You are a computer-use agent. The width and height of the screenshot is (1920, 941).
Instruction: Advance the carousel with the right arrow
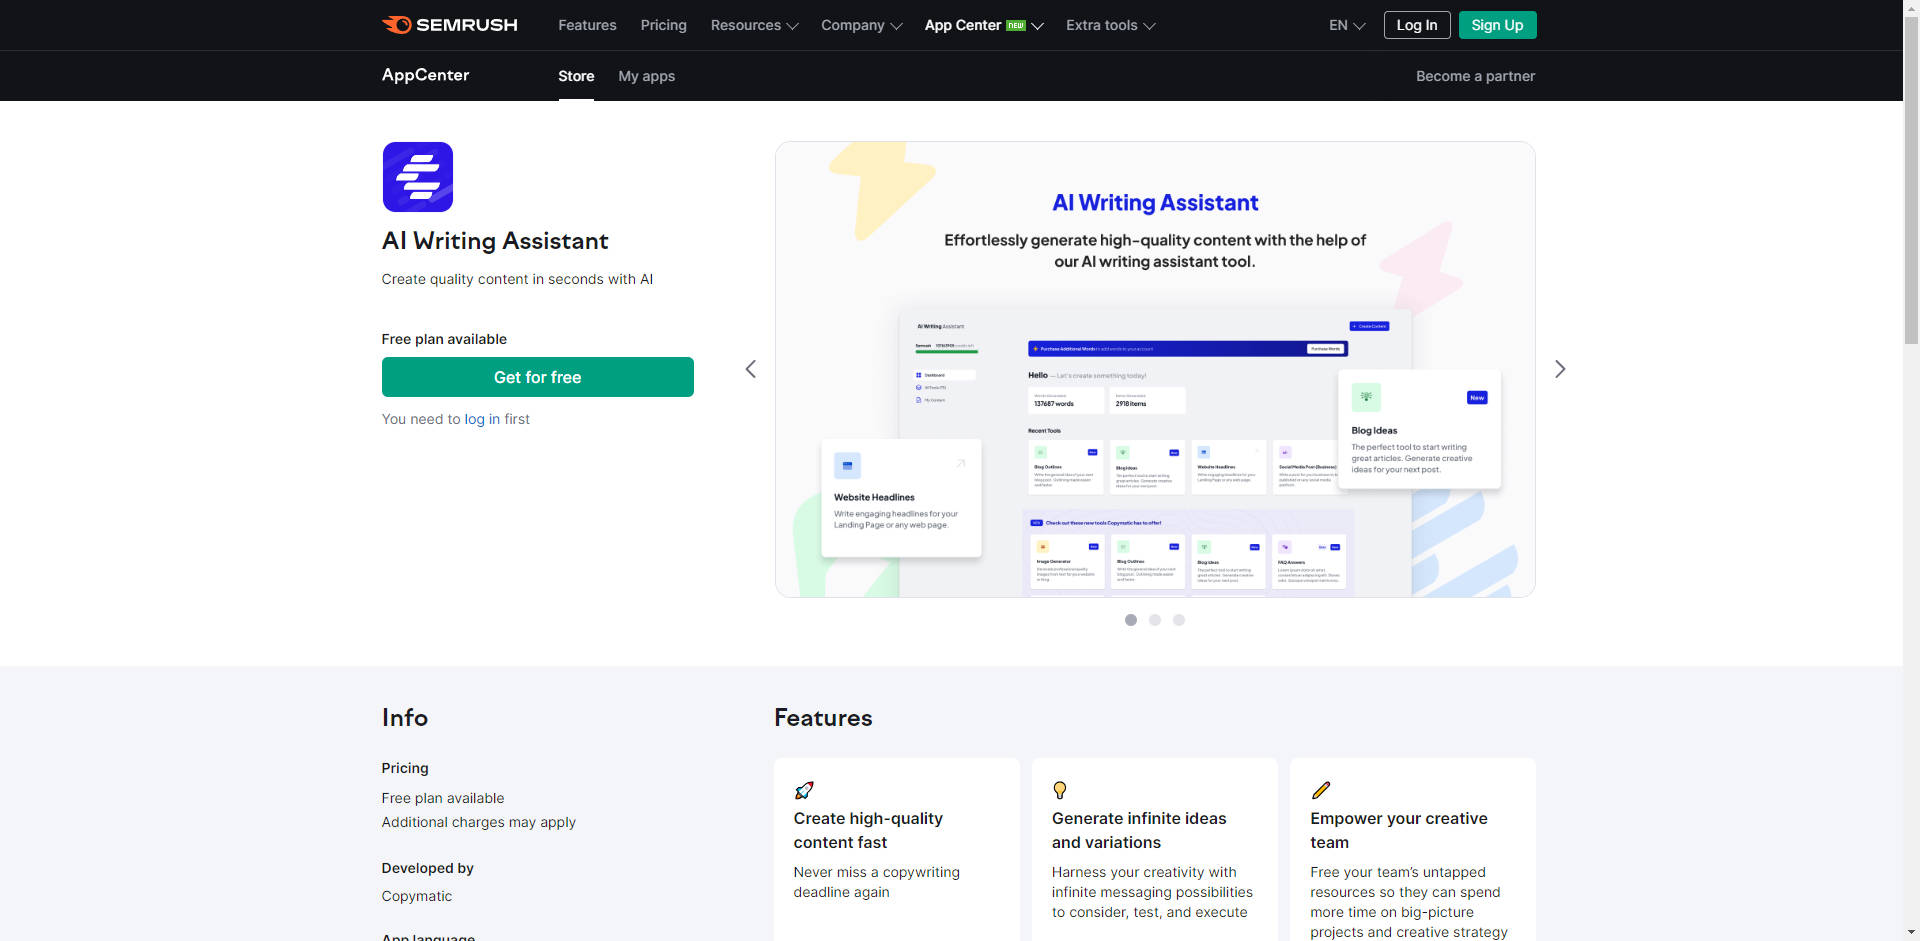(1560, 369)
